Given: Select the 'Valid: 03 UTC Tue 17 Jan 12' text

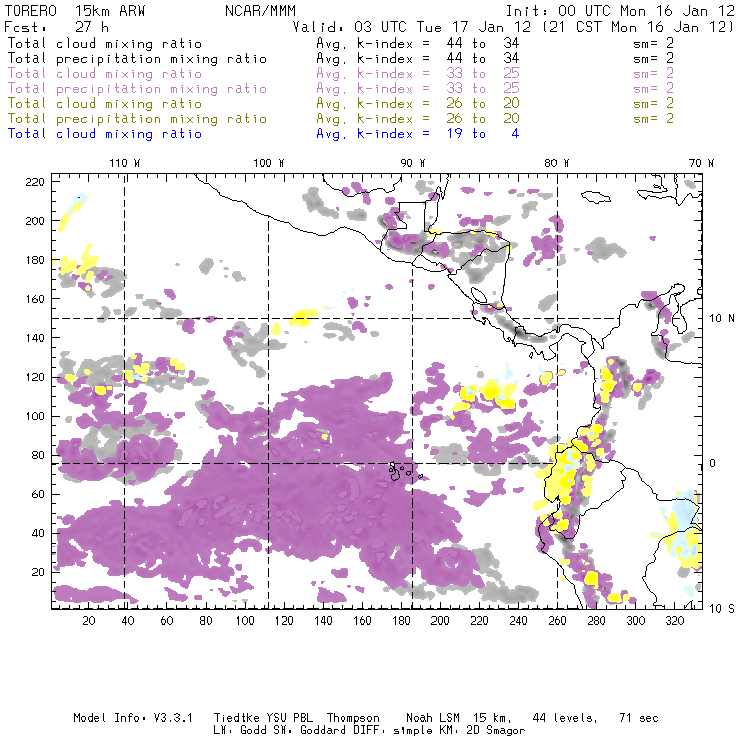Looking at the screenshot, I should coord(411,27).
